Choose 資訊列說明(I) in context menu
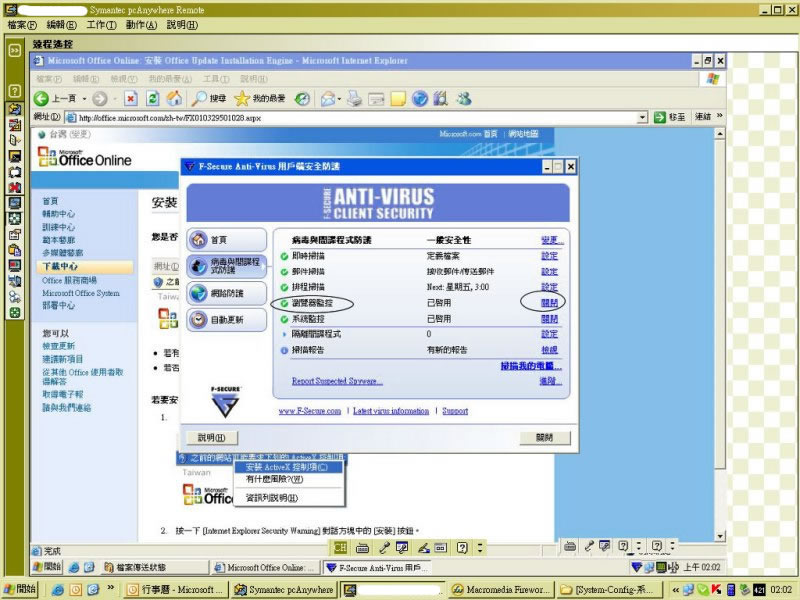The height and width of the screenshot is (600, 800). [288, 498]
